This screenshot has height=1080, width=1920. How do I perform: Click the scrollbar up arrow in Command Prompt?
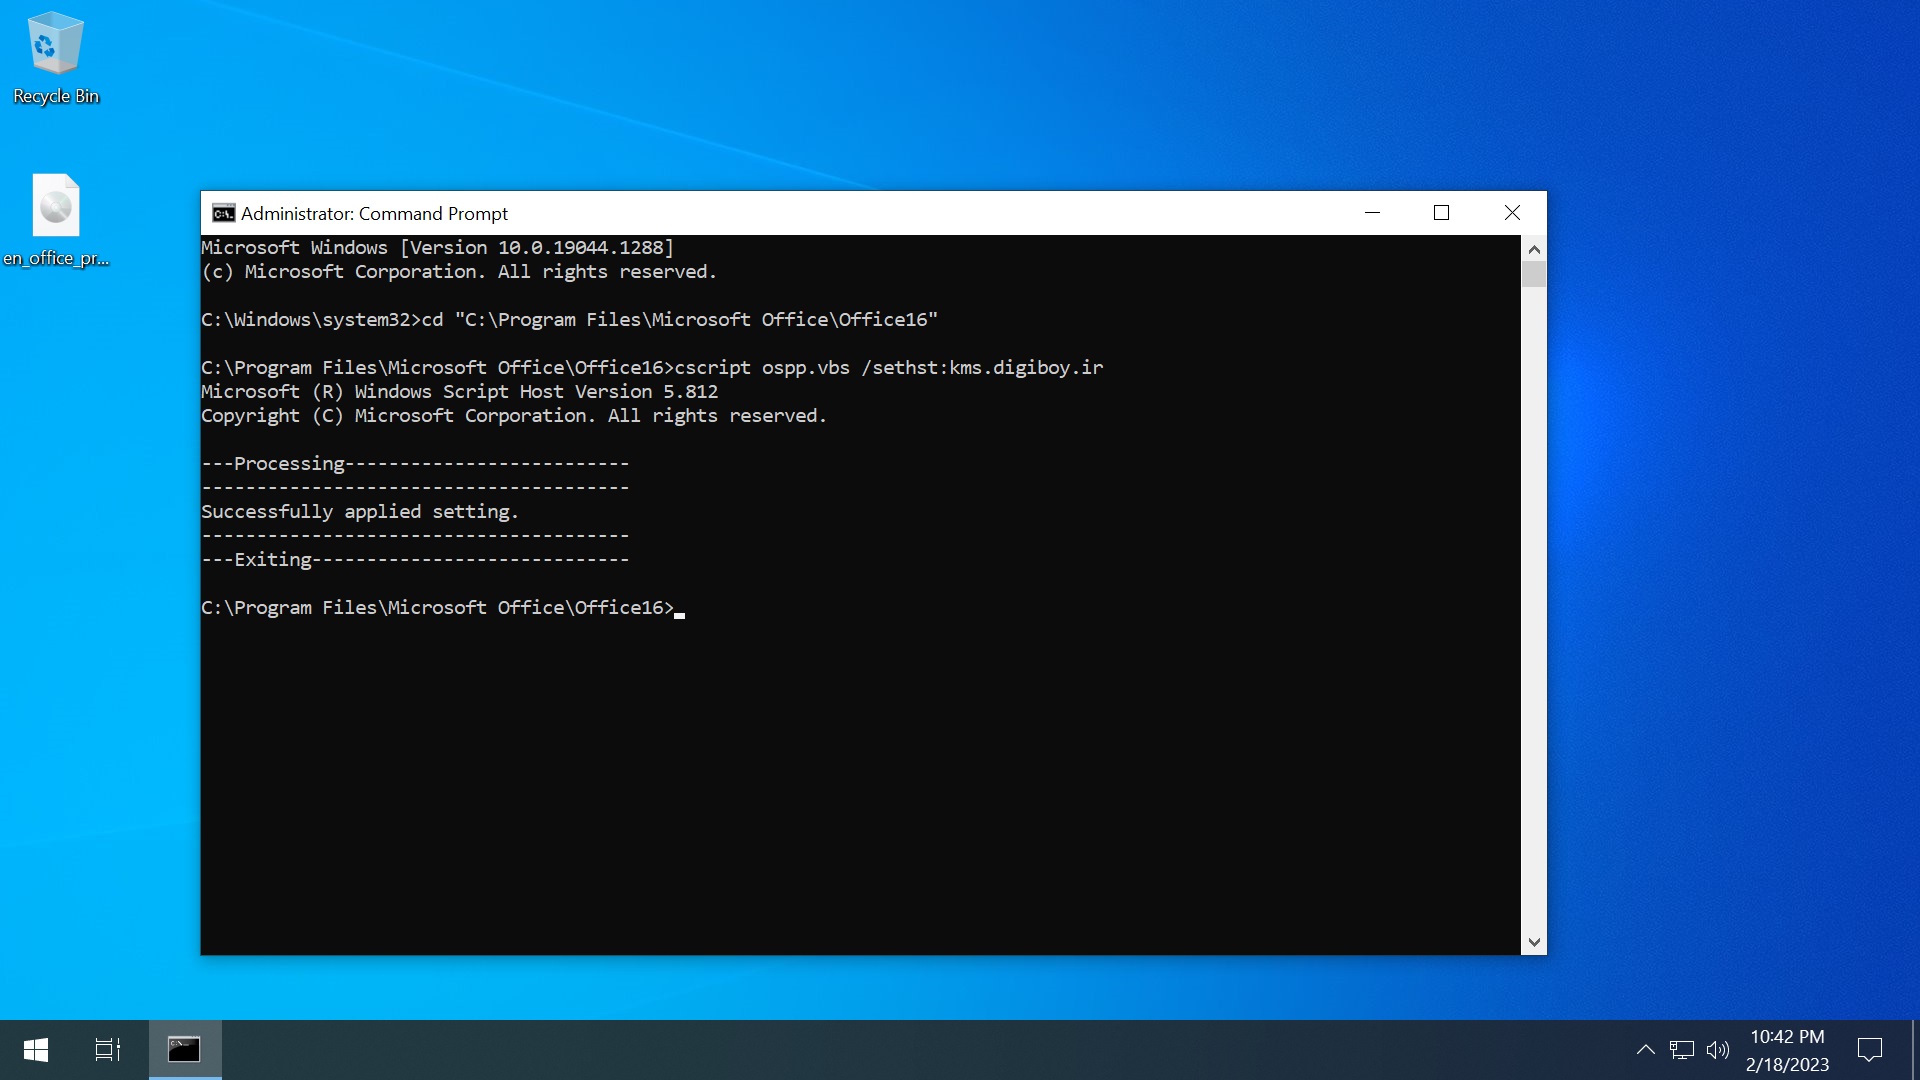pos(1534,248)
